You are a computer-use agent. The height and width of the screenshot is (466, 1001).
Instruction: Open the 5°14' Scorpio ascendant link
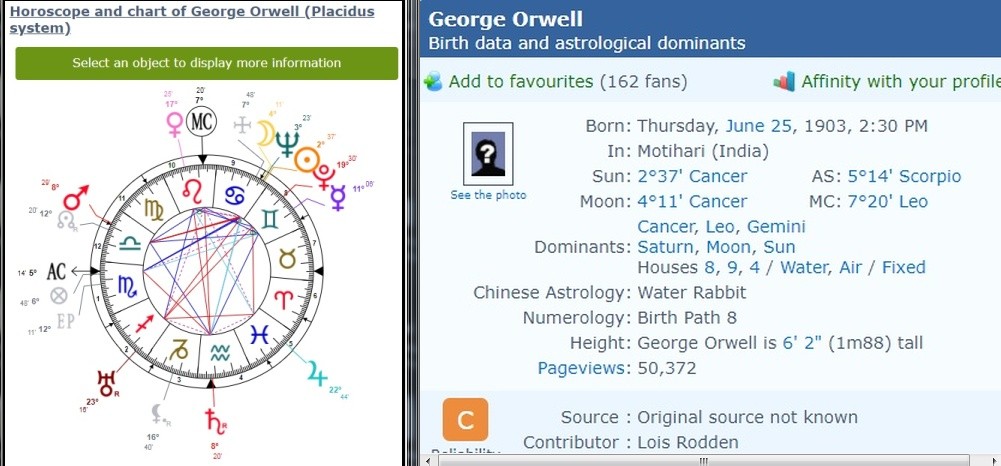(x=904, y=176)
